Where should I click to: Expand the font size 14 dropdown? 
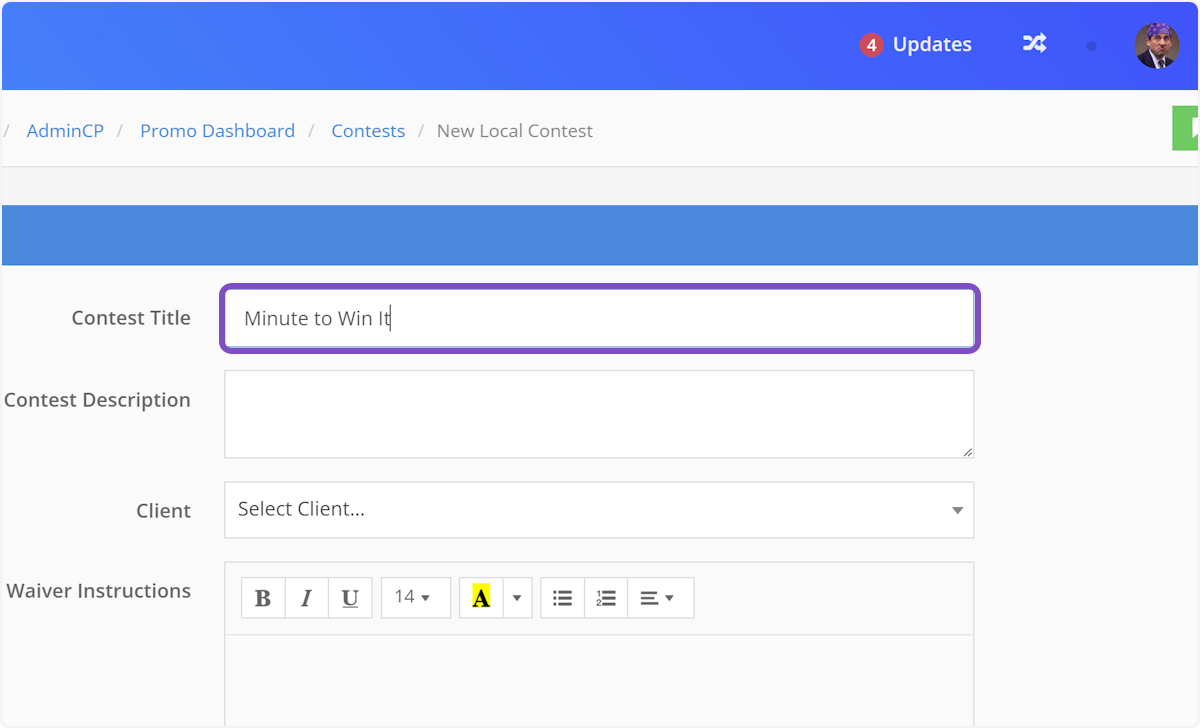click(415, 598)
